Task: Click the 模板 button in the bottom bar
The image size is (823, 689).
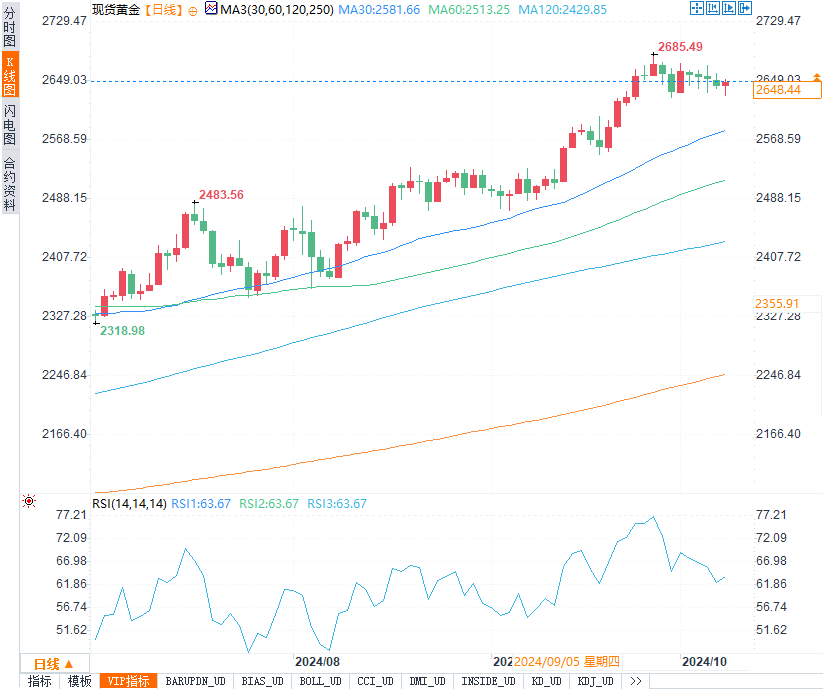Action: [x=79, y=681]
